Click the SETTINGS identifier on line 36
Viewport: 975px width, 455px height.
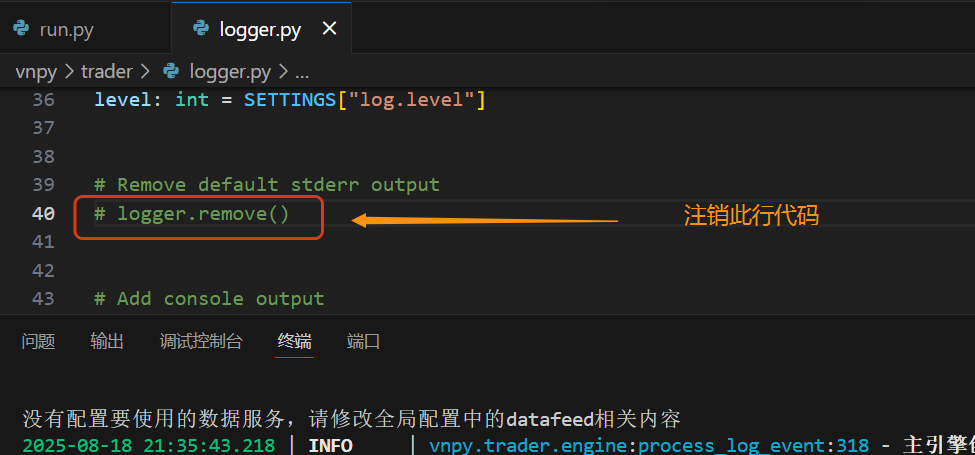pos(290,99)
